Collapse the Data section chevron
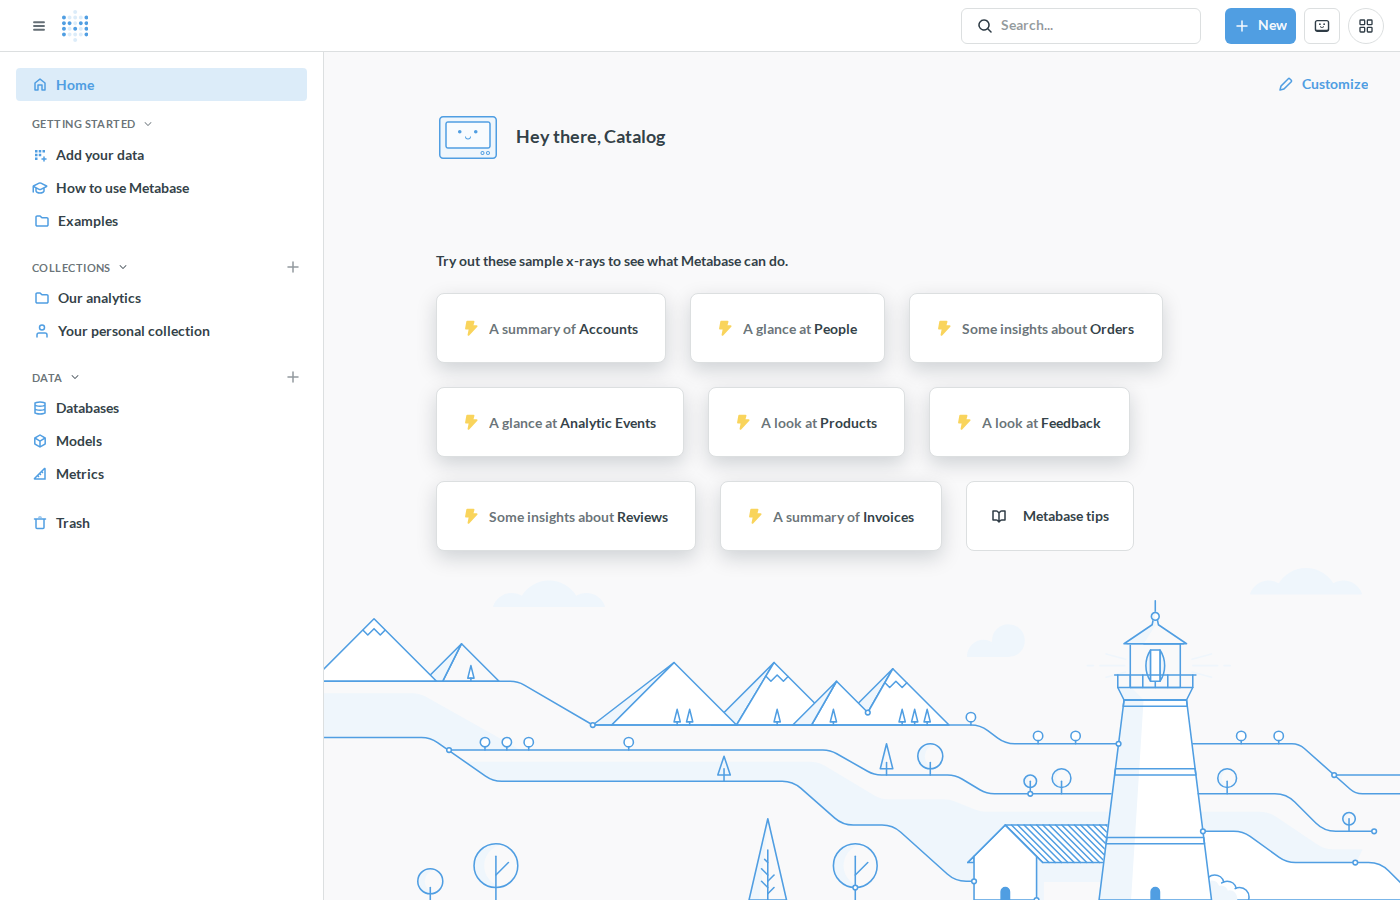Image resolution: width=1400 pixels, height=900 pixels. (75, 377)
